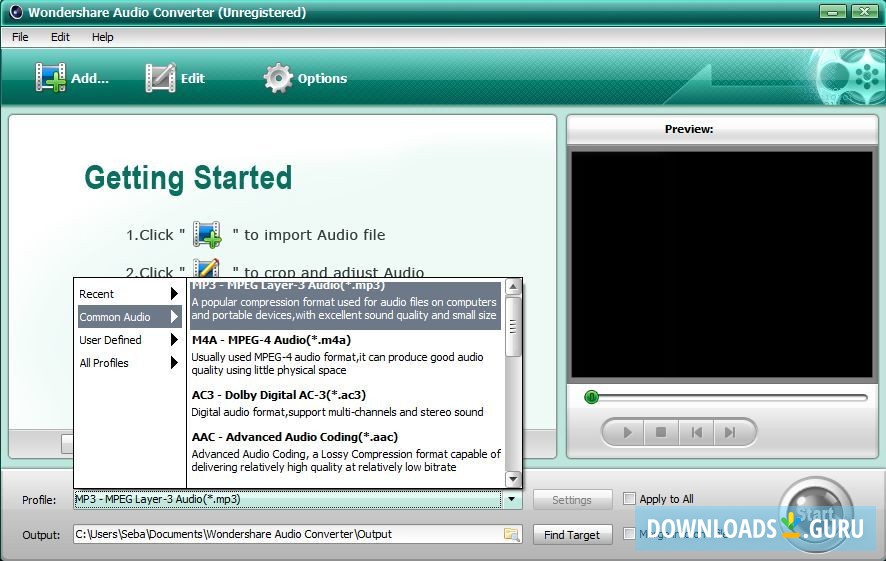Select the AC3 - Dolby Digital profile

pos(345,403)
